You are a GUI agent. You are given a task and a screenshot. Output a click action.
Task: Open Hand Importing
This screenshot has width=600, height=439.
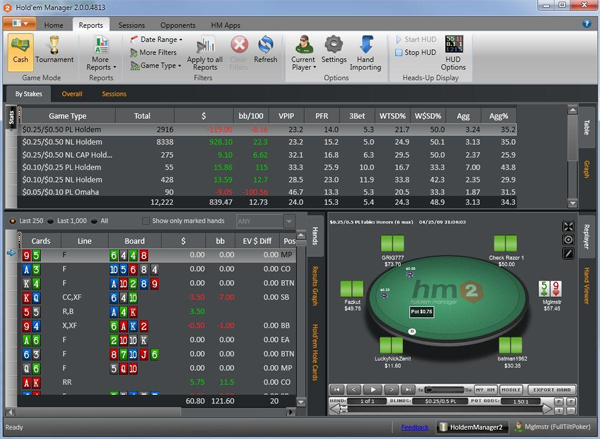(x=367, y=50)
